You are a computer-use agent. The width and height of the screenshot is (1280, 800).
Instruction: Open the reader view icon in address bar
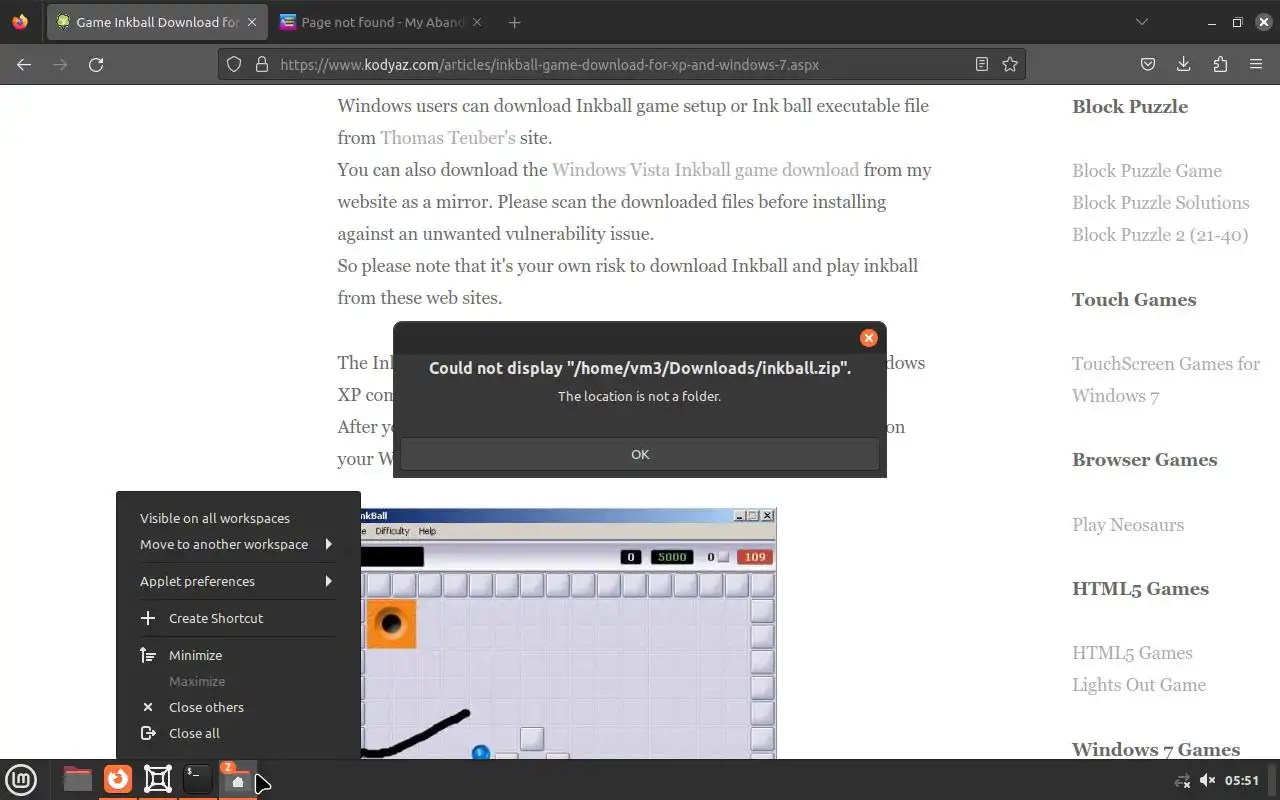click(982, 64)
